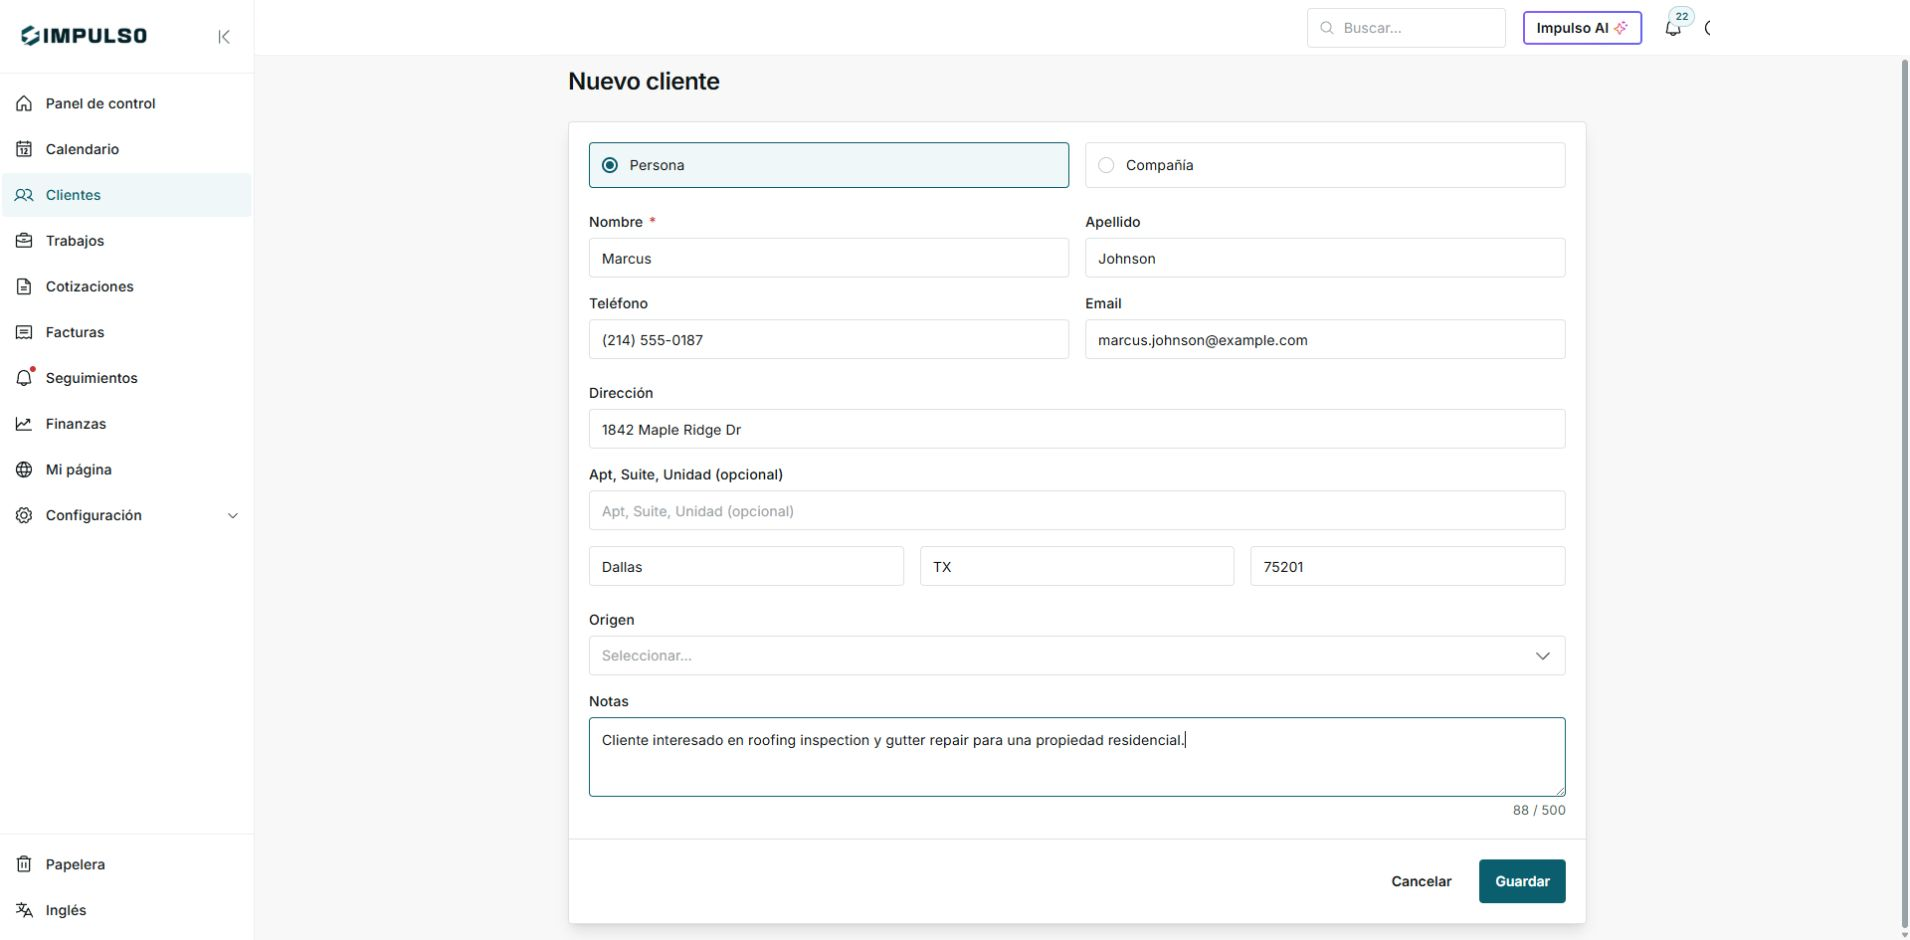Select the Compañía radio option
Screen dimensions: 1910x940
pos(1325,165)
